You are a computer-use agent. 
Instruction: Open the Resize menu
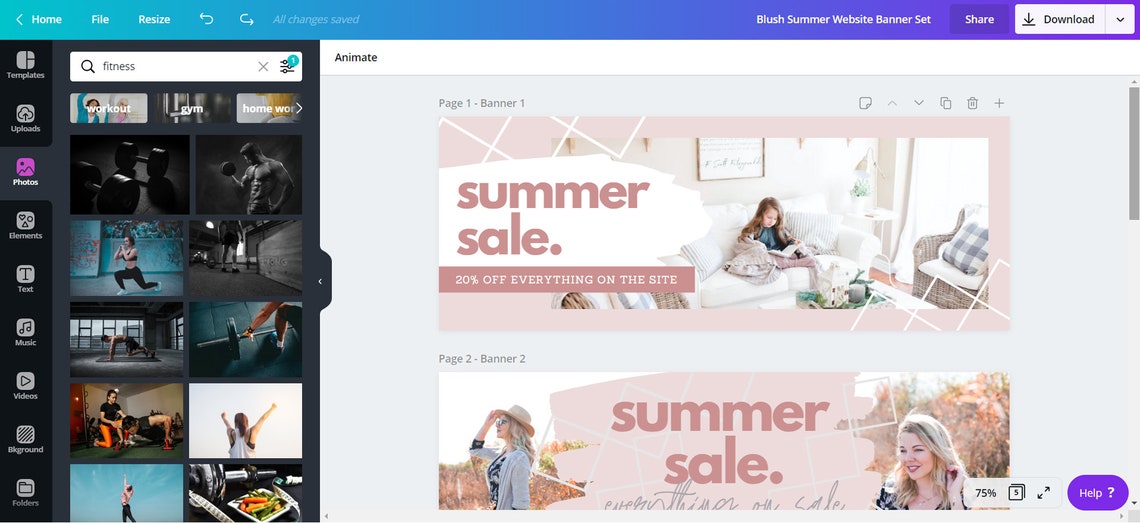[x=154, y=20]
